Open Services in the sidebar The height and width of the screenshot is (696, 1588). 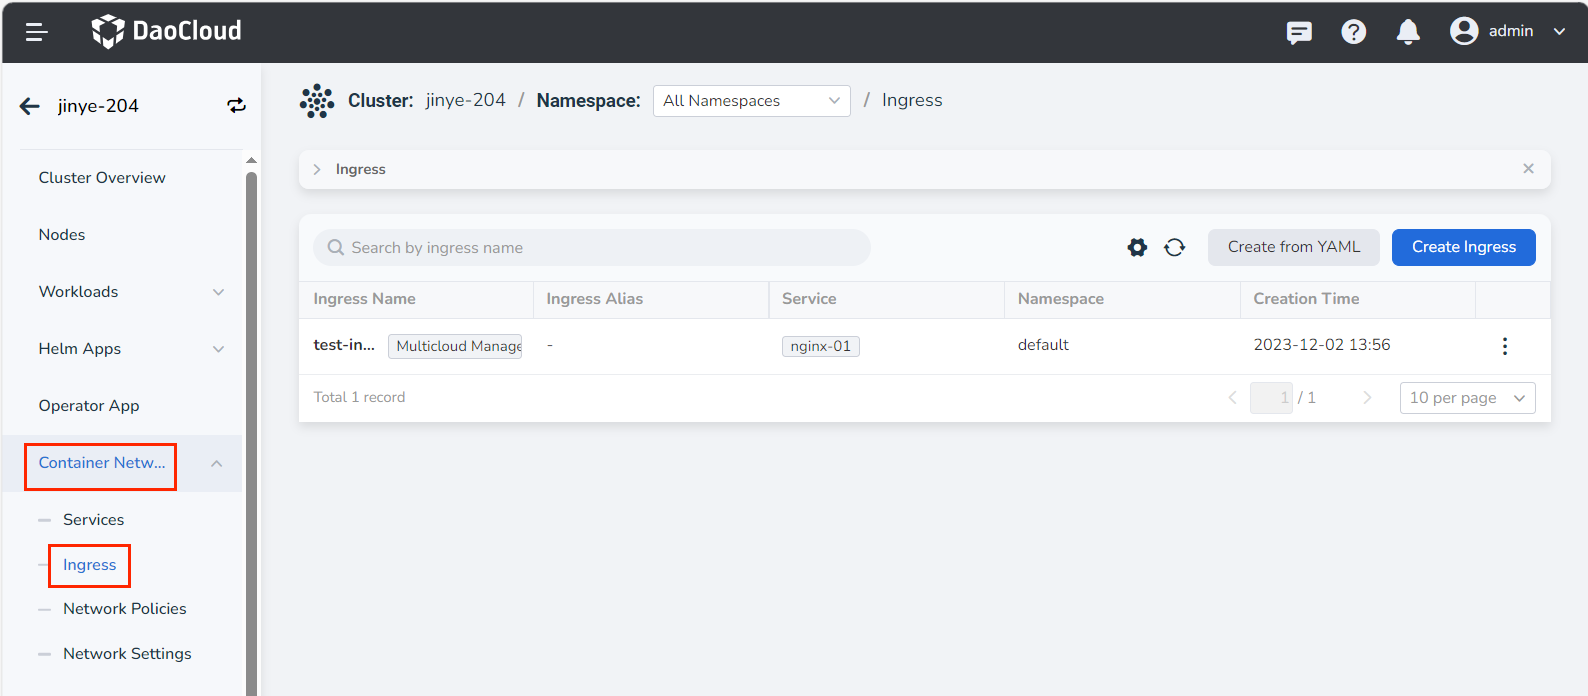[x=94, y=520]
